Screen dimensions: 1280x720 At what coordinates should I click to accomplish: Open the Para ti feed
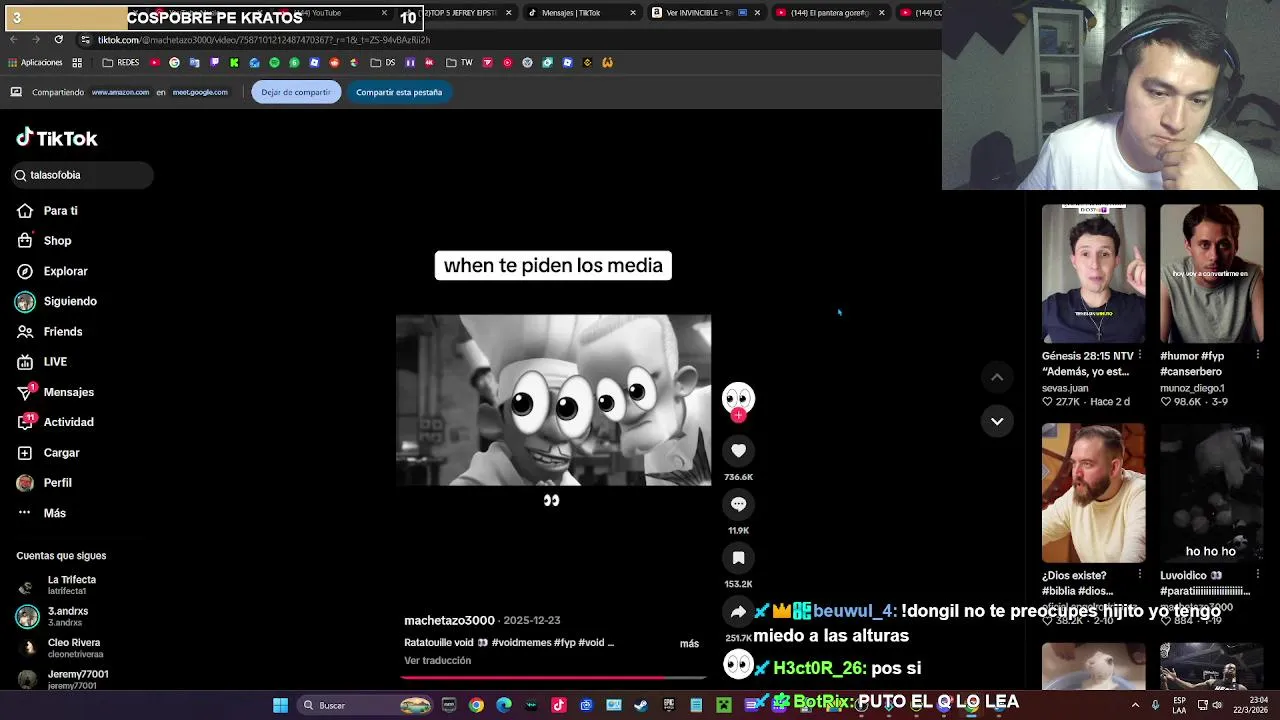point(47,211)
